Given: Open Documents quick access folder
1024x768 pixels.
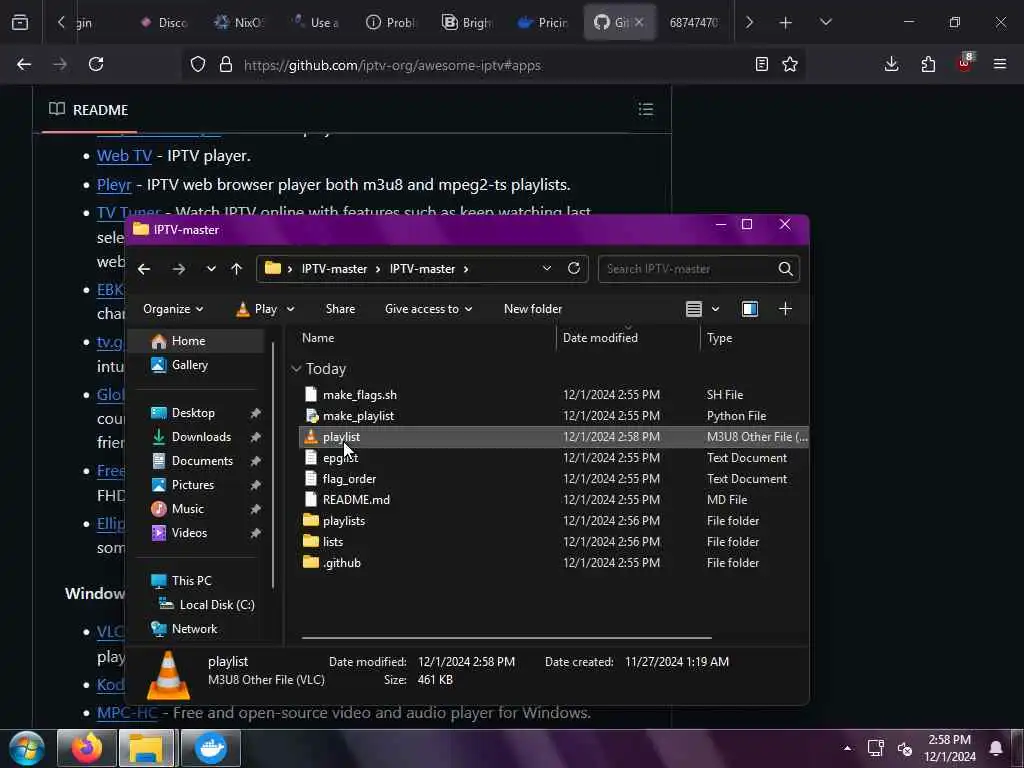Looking at the screenshot, I should 202,461.
